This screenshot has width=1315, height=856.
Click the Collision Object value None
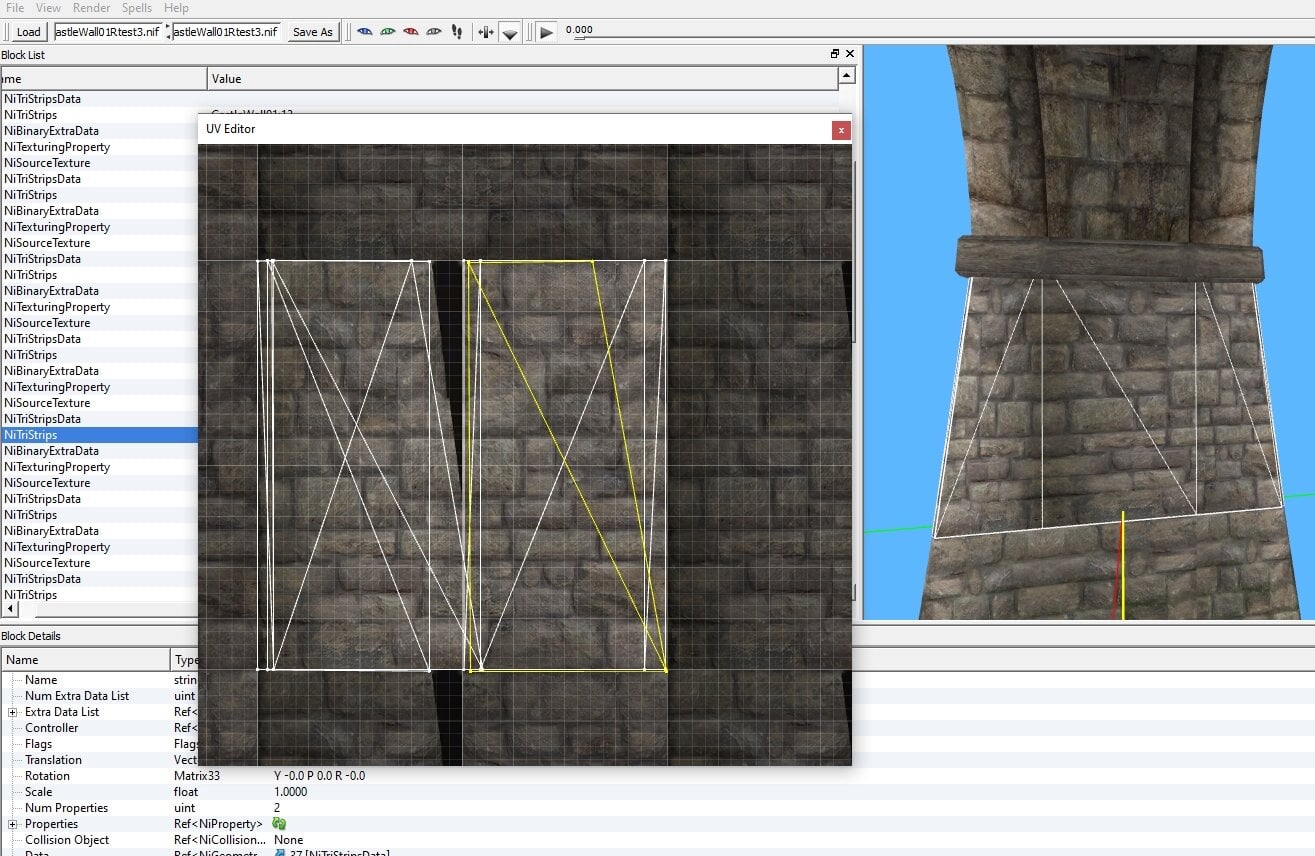pyautogui.click(x=288, y=840)
